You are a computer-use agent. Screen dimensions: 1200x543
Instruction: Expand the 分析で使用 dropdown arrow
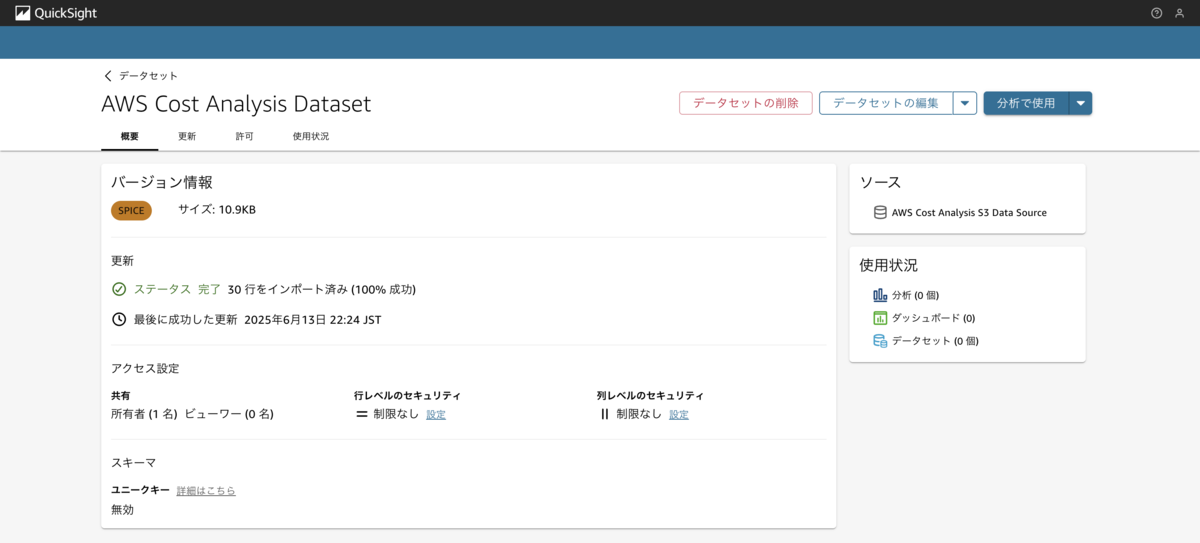pos(1080,103)
